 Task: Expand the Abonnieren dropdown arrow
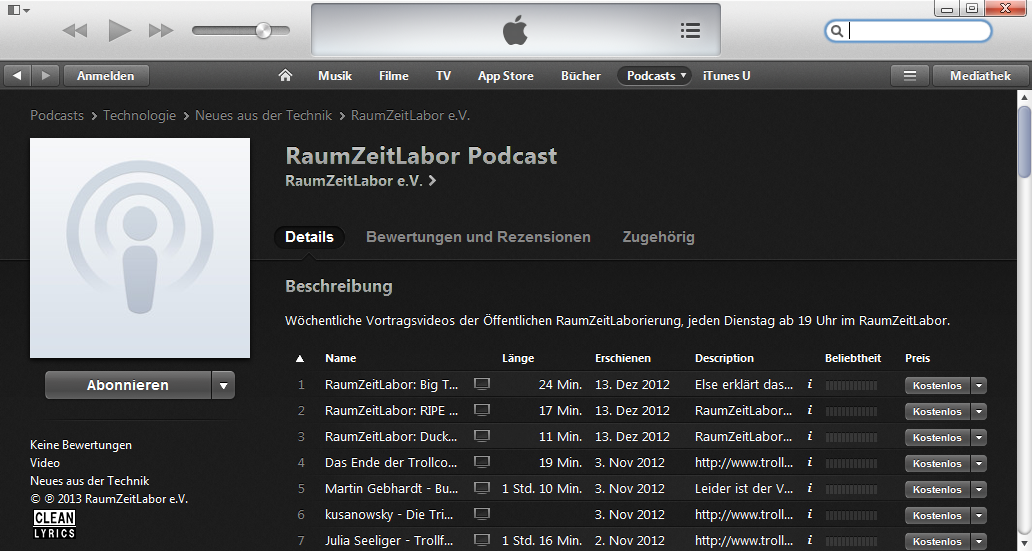point(223,385)
